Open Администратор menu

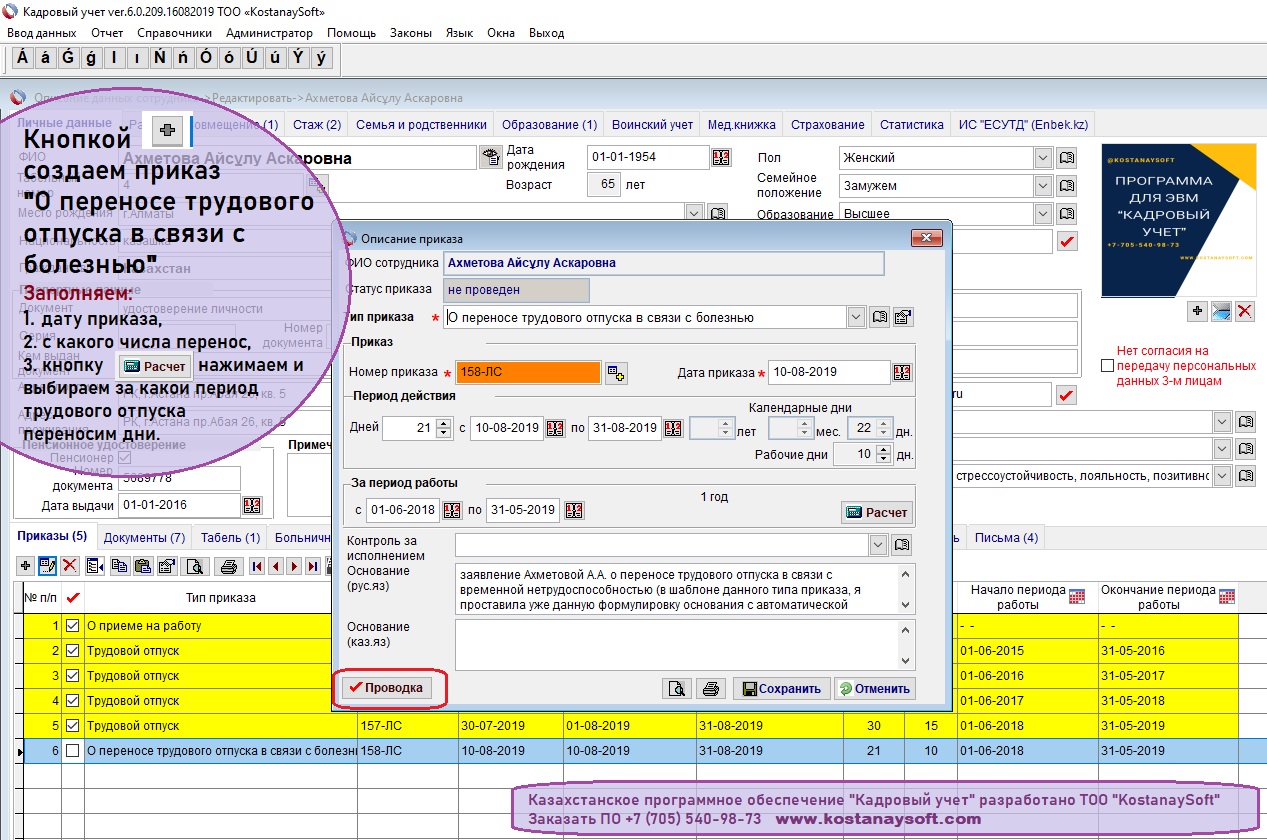tap(270, 33)
